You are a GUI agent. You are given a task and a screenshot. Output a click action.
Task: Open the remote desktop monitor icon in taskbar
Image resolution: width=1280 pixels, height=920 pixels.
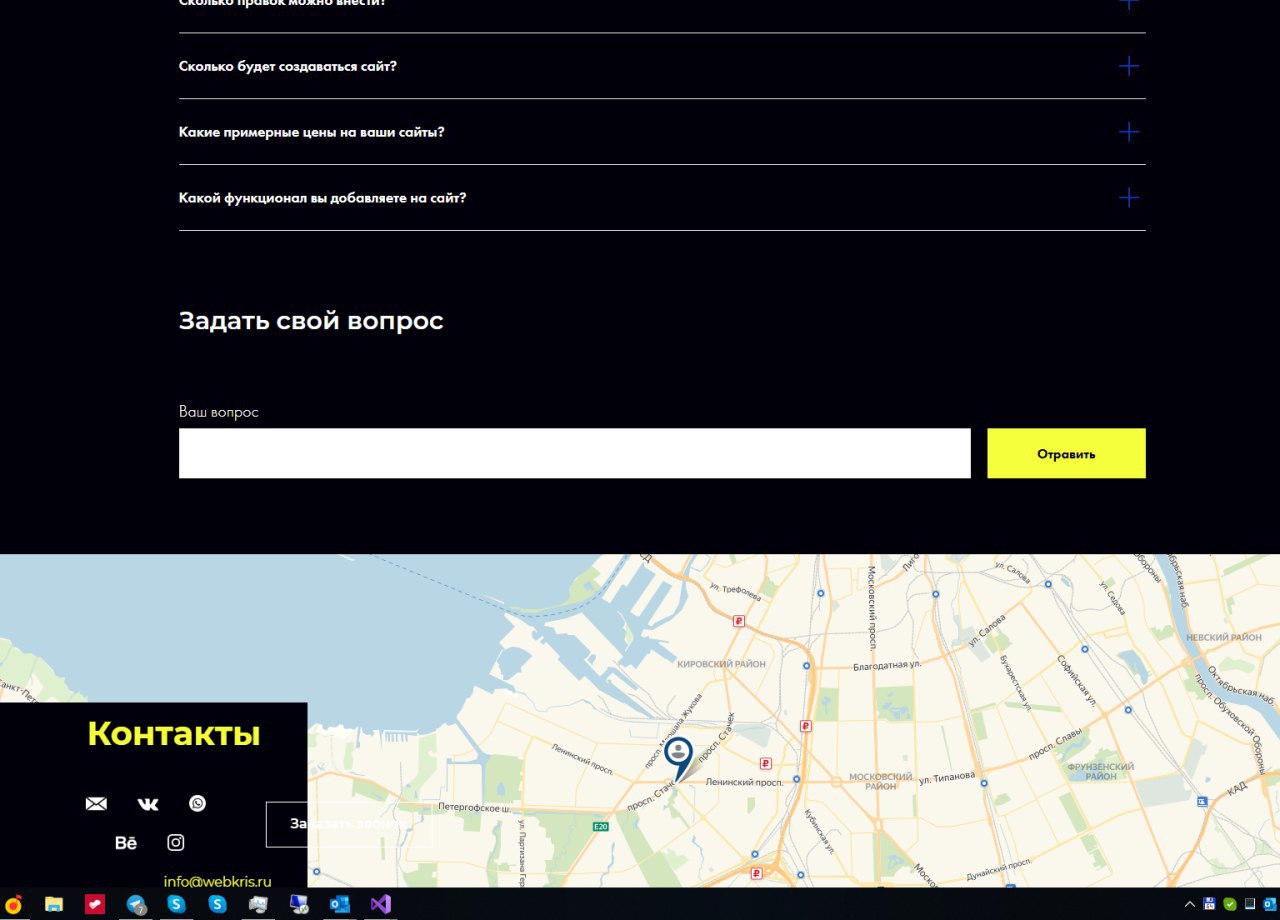tap(299, 904)
